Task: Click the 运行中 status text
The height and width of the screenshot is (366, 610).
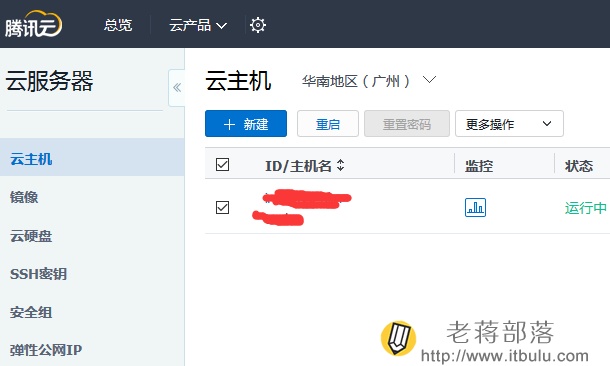Action: click(x=586, y=208)
